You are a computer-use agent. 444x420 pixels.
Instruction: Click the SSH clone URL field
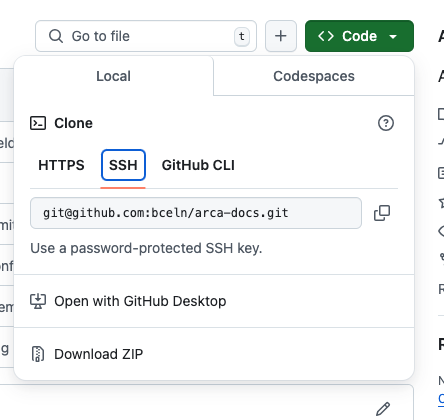point(196,213)
